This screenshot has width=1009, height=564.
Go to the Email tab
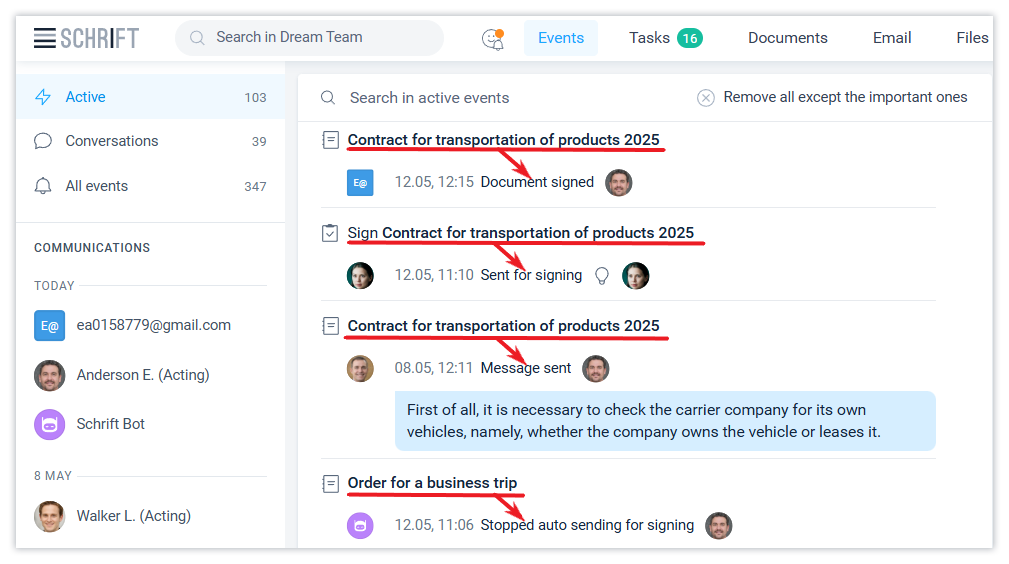click(x=892, y=38)
